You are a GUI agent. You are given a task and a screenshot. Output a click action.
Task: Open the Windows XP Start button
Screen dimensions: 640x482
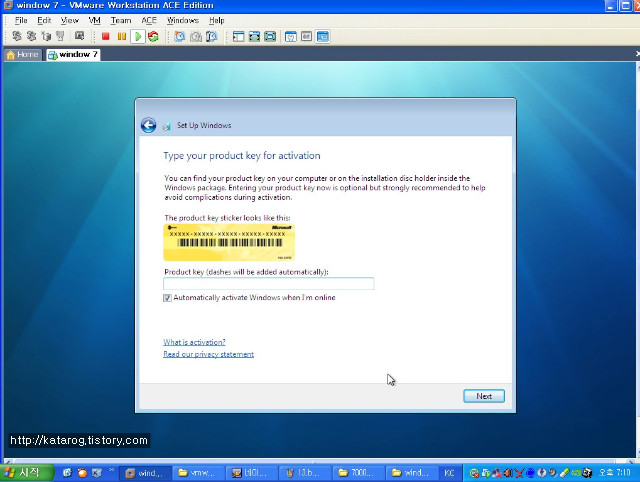[x=26, y=473]
